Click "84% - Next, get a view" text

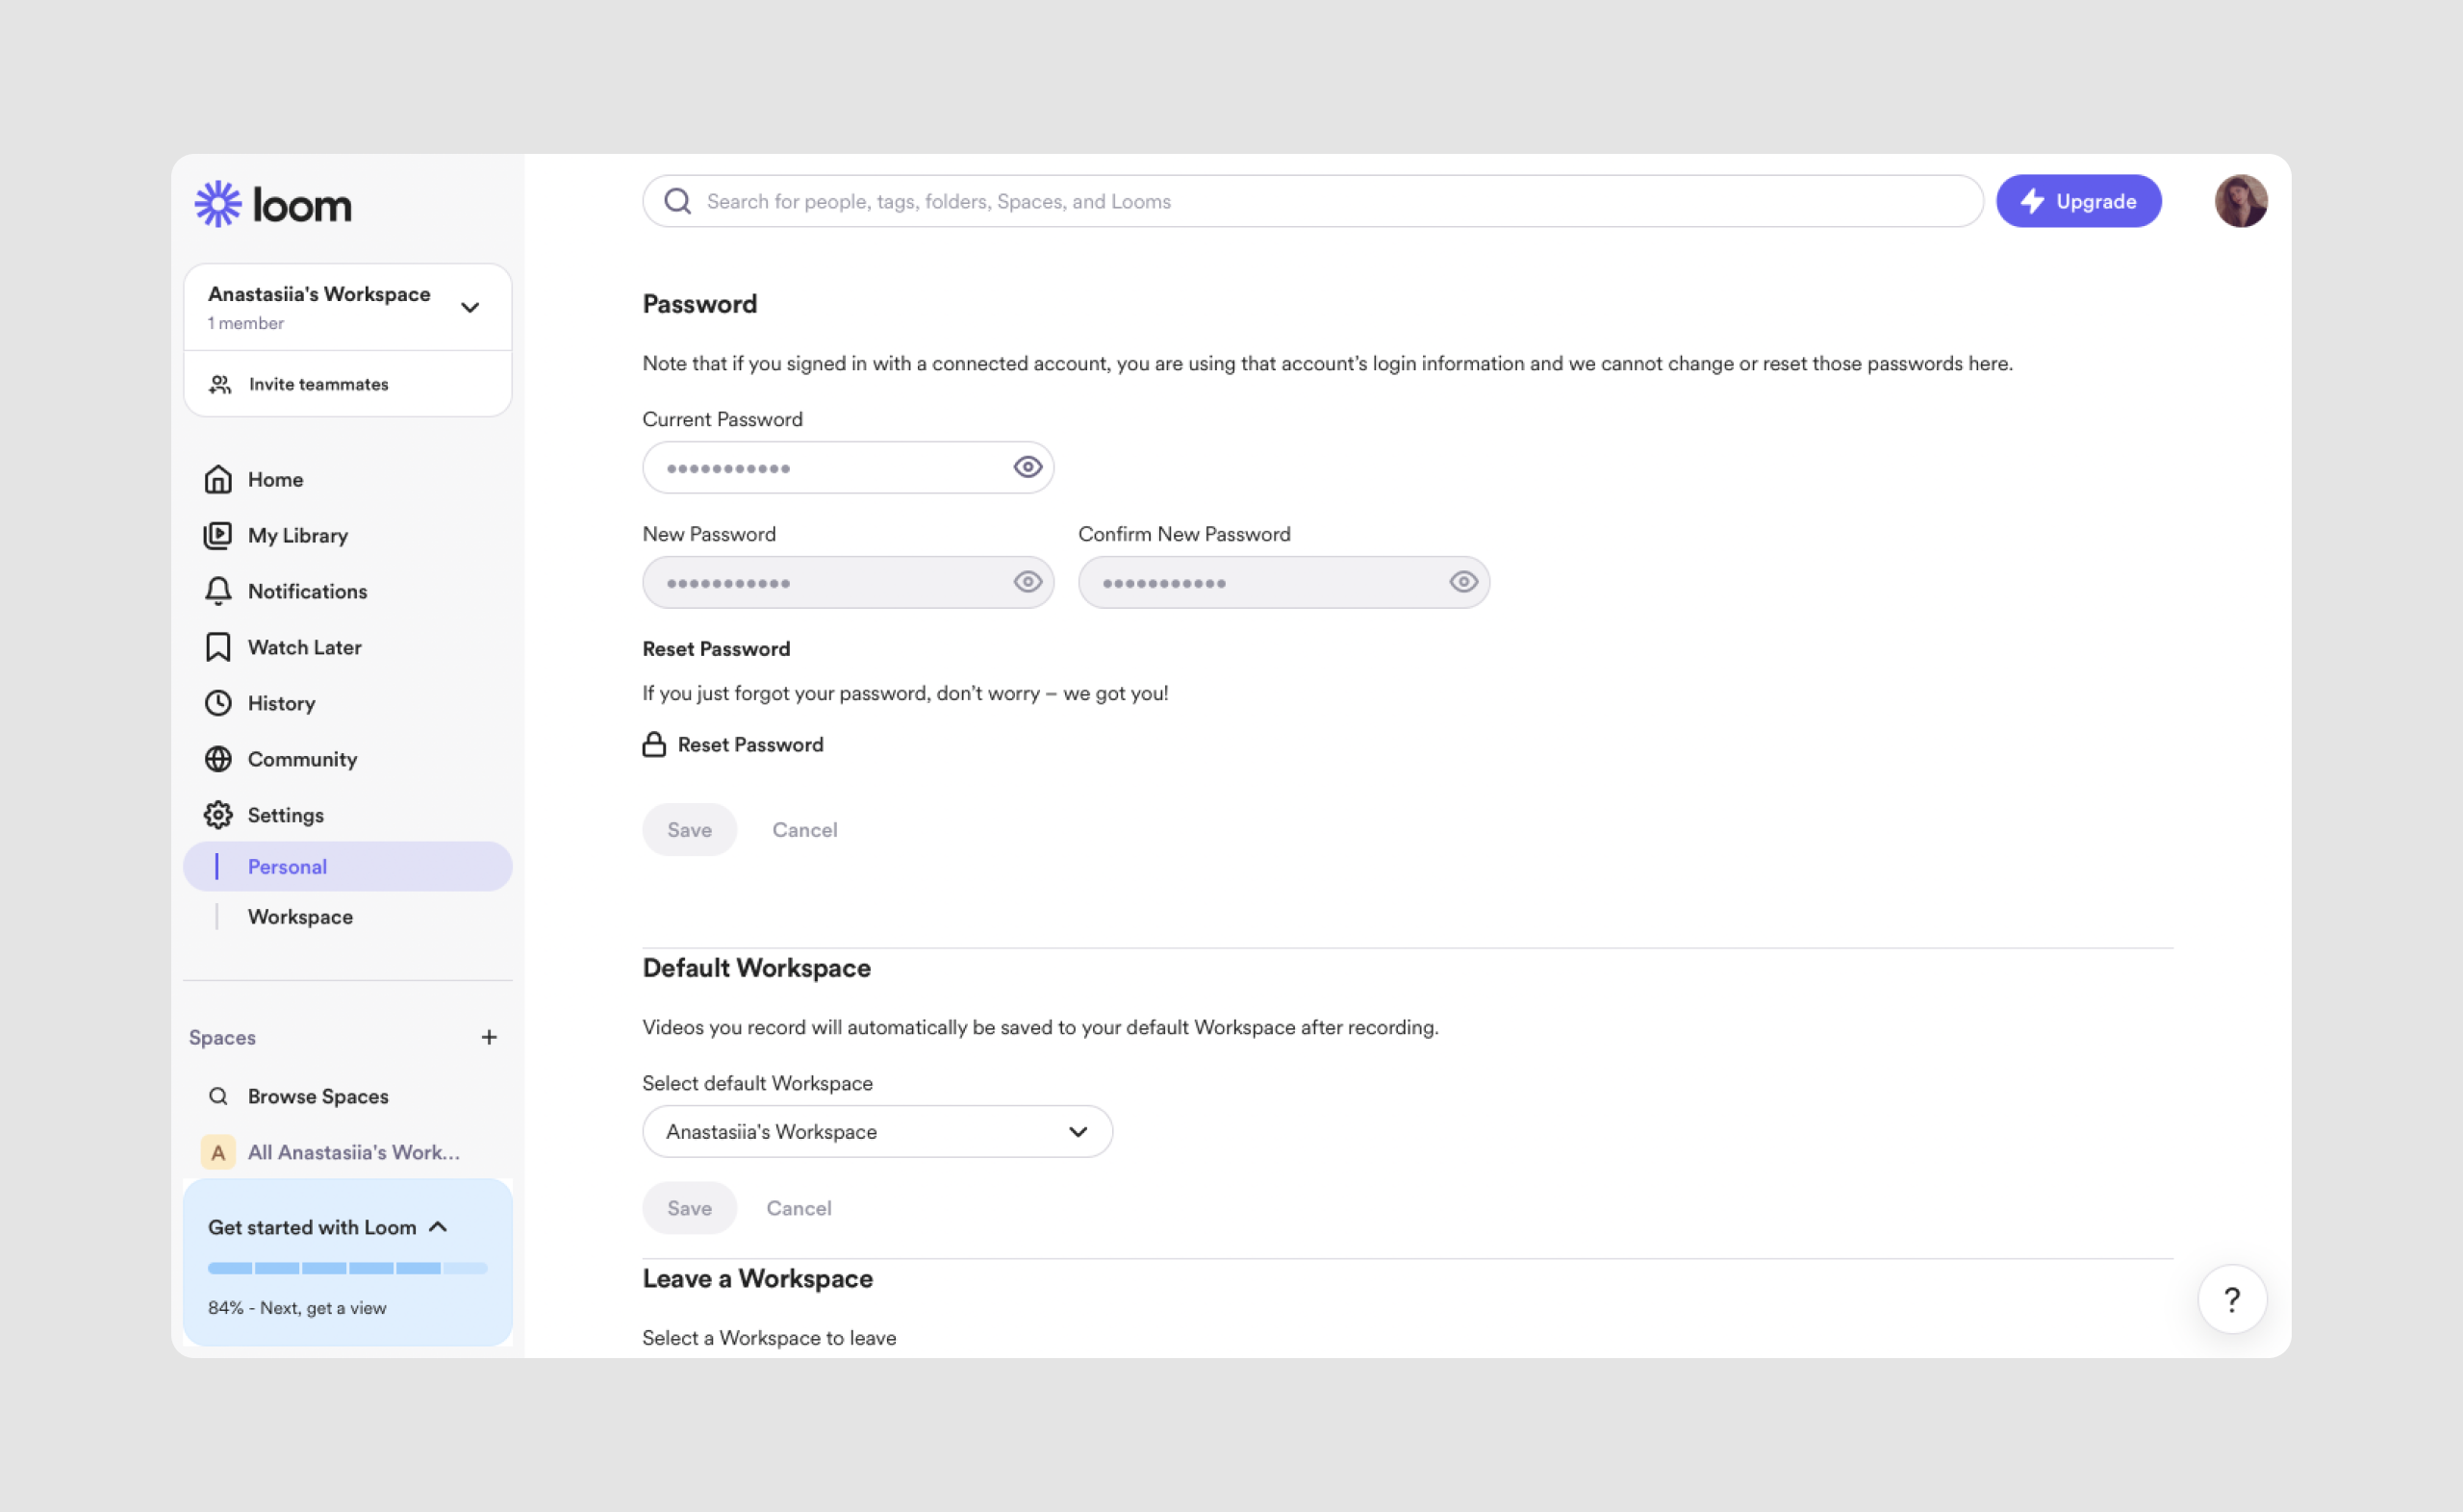tap(297, 1308)
